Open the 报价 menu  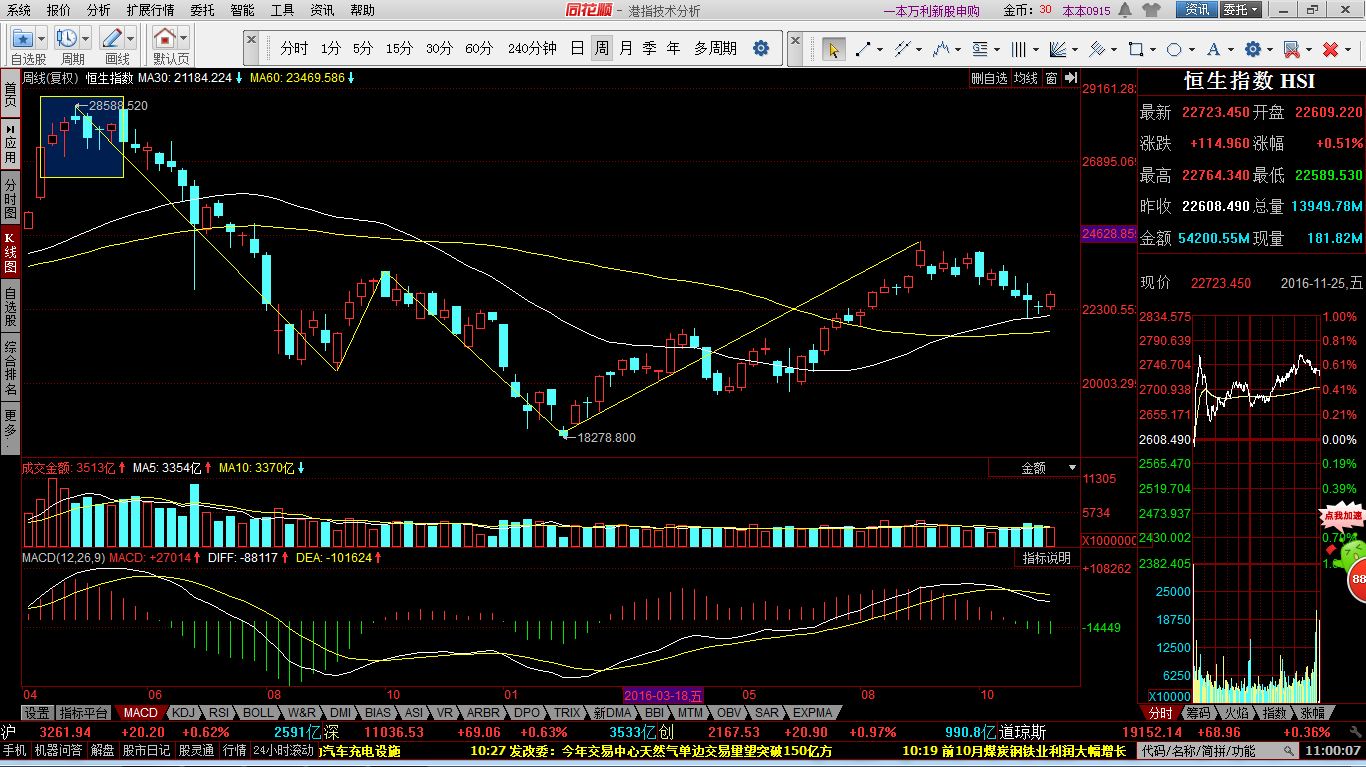tap(59, 10)
